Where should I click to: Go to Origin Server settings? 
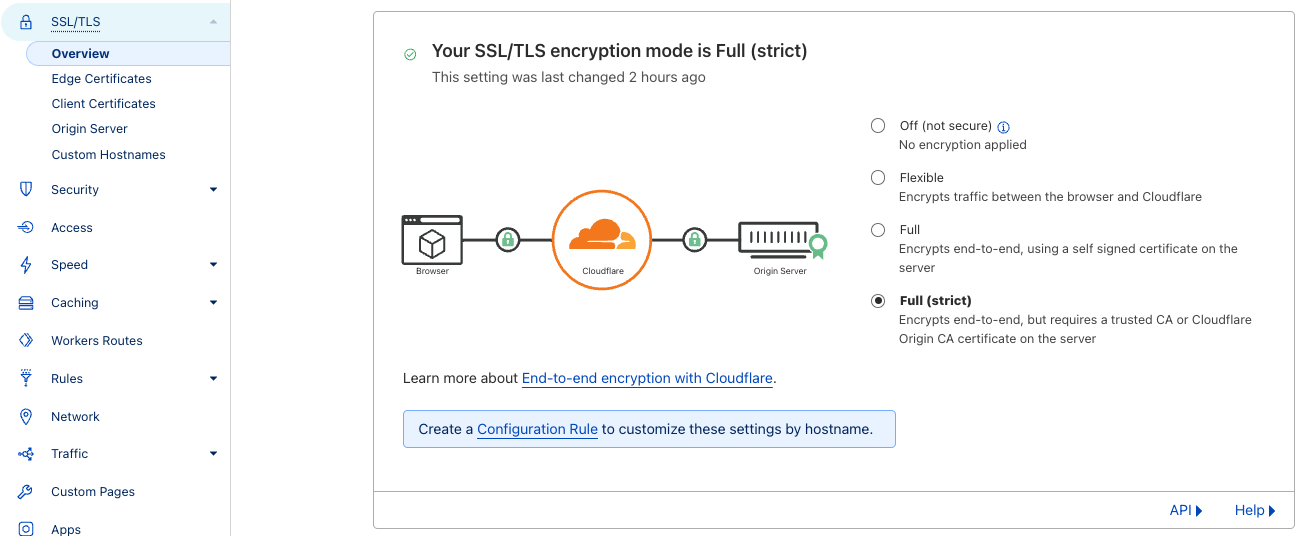coord(90,129)
